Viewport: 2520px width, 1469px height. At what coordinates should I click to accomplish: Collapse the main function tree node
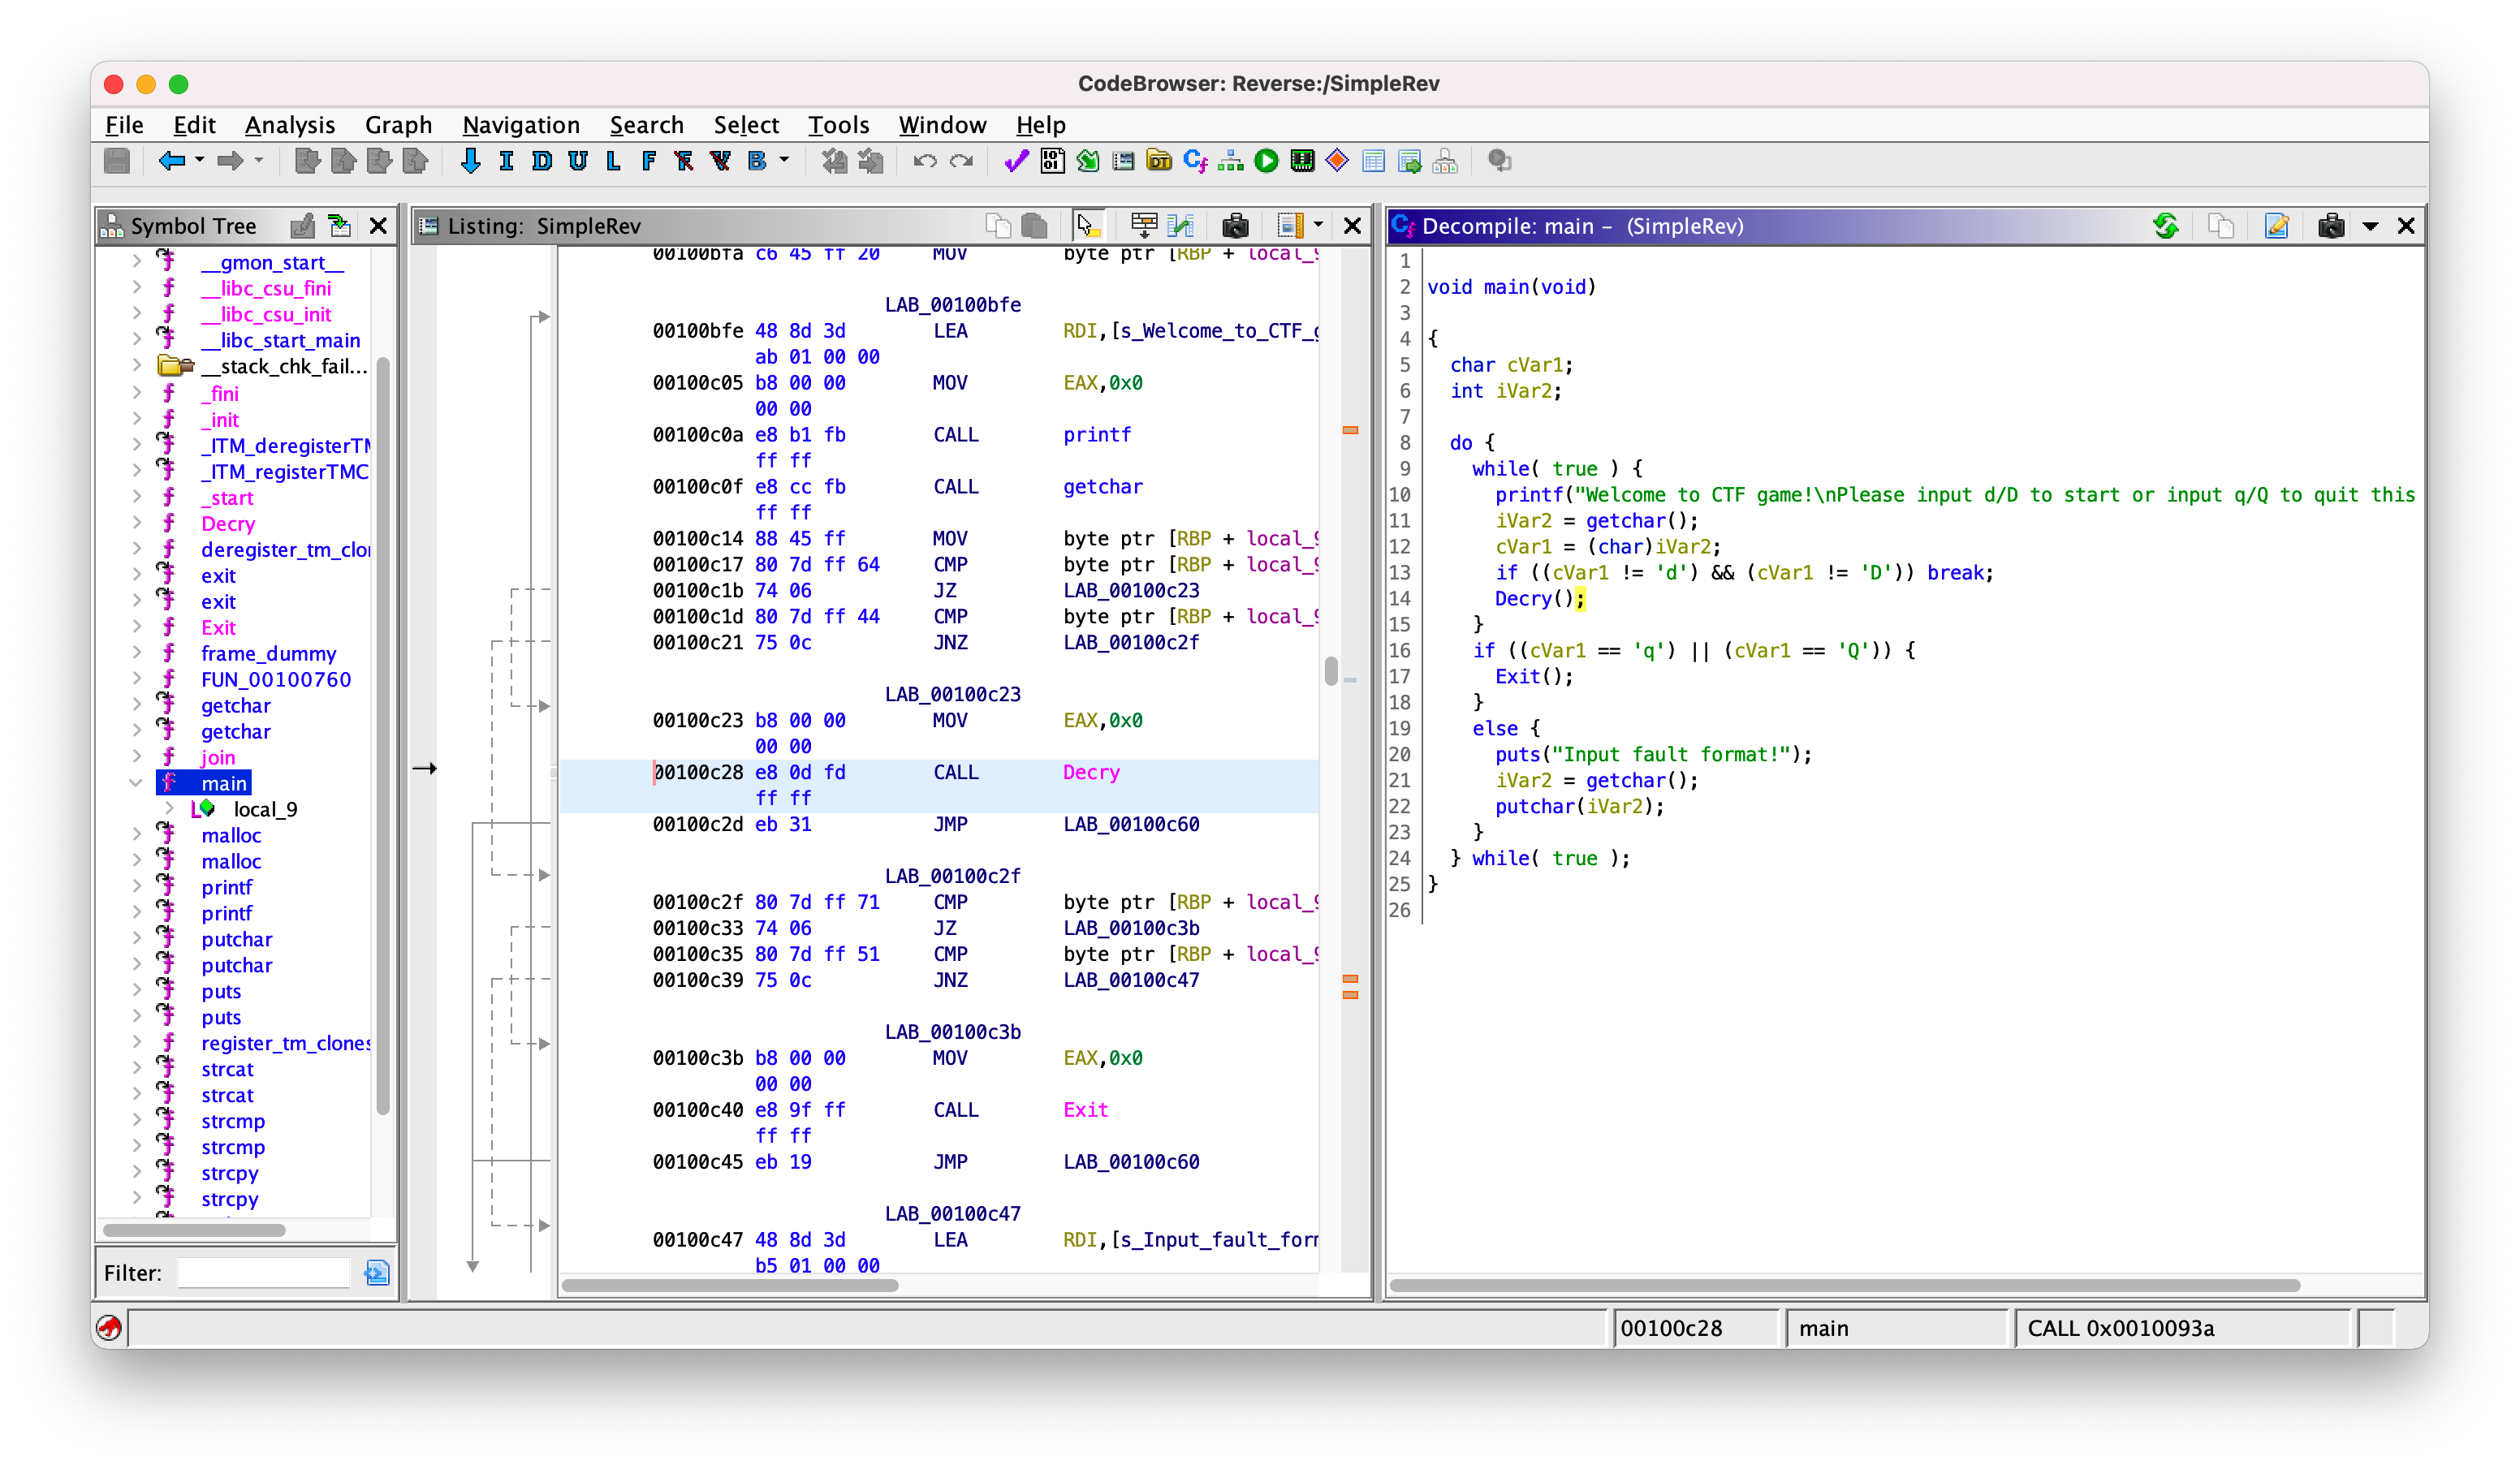136,783
